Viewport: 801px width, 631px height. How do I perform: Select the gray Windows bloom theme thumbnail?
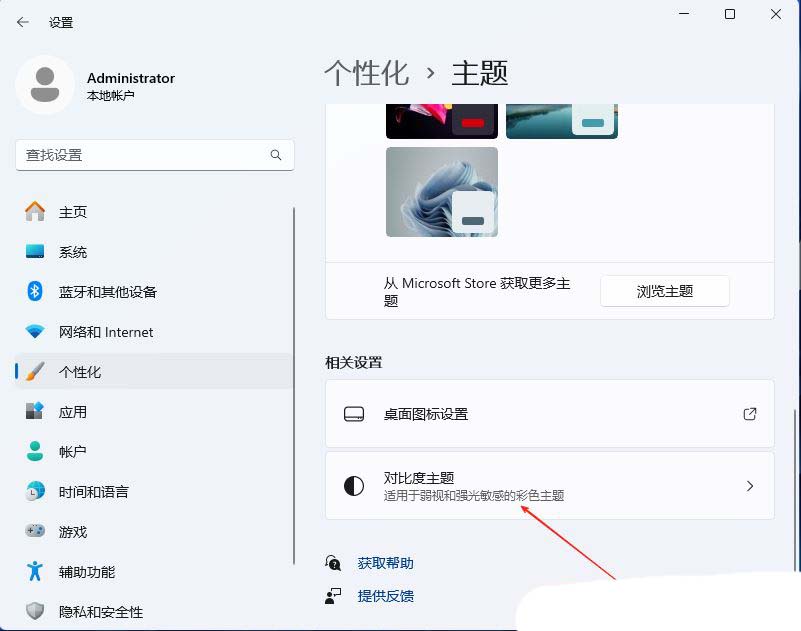[441, 192]
